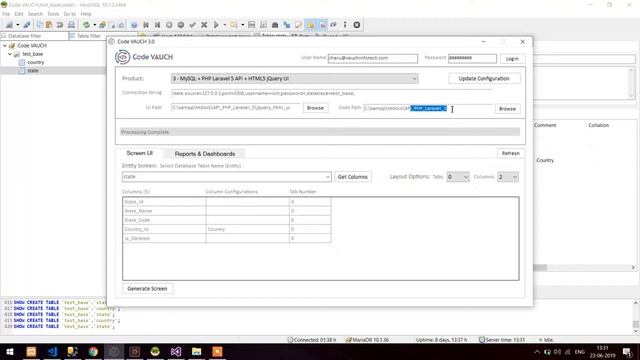
Task: Open HeidiSQL File menu
Action: pos(6,14)
